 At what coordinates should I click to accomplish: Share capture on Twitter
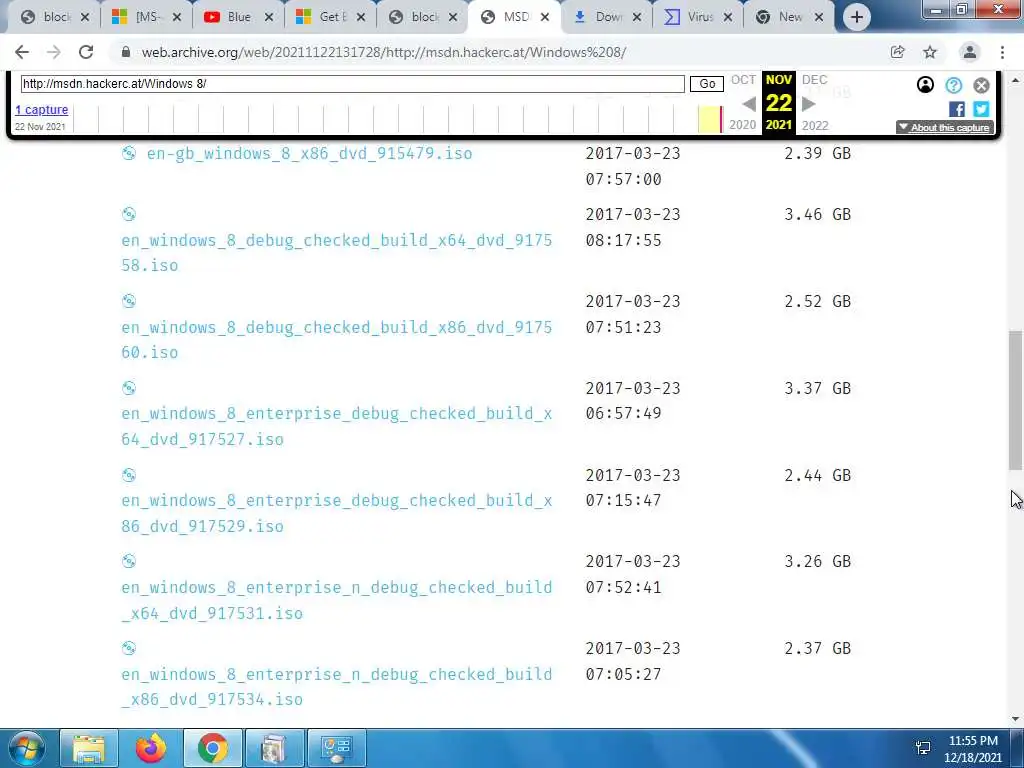pyautogui.click(x=981, y=109)
